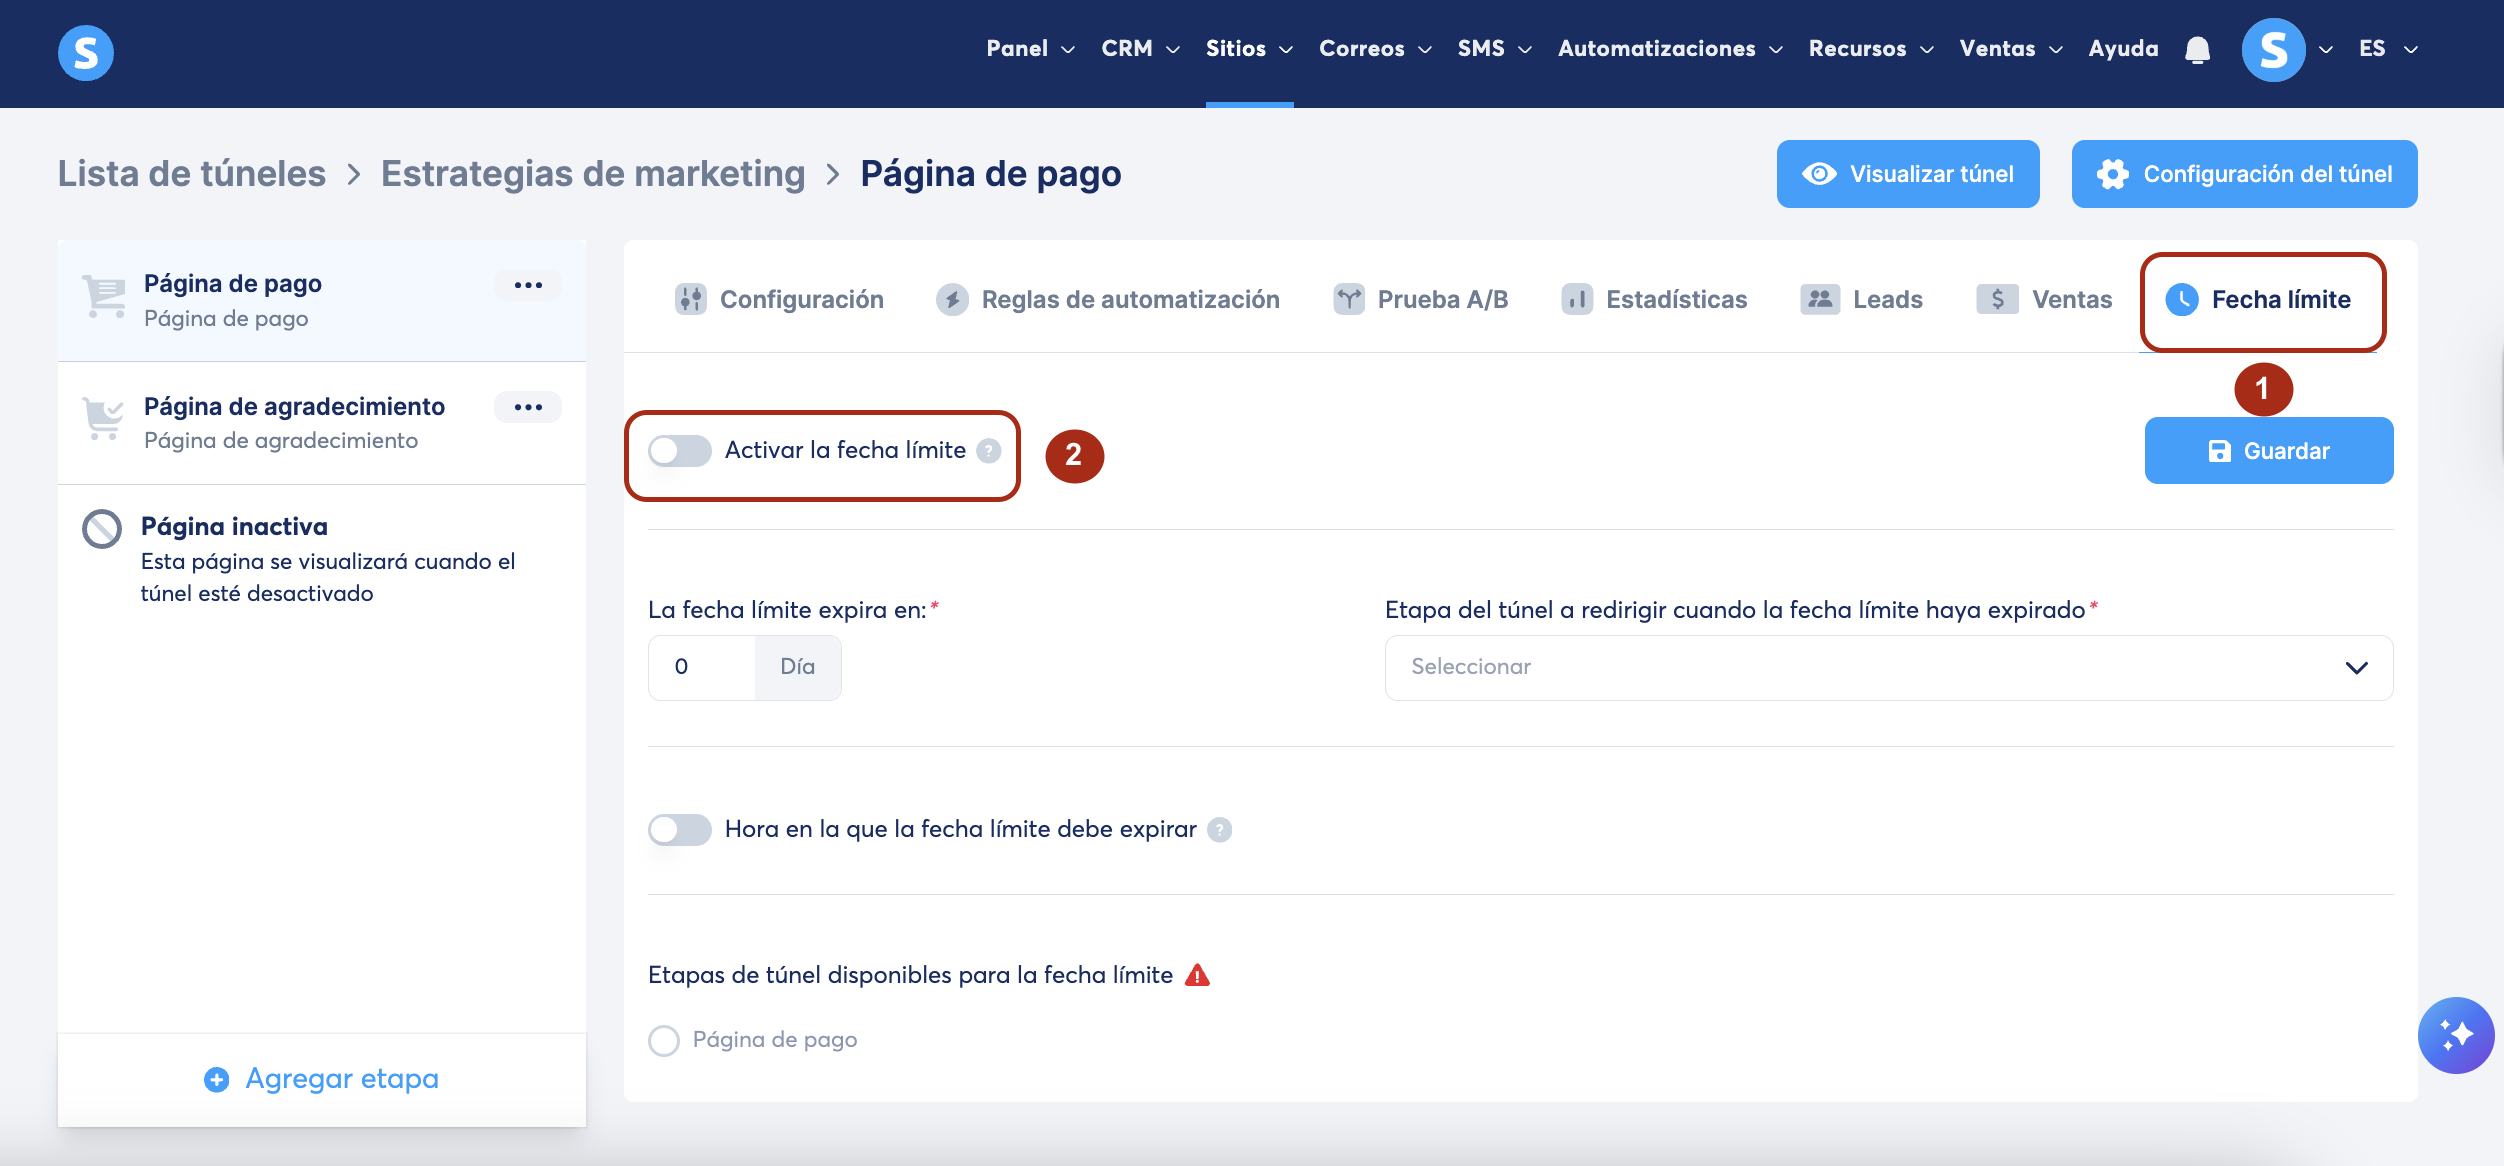Image resolution: width=2504 pixels, height=1166 pixels.
Task: Click help icon beside Activar la fecha límite
Action: pyautogui.click(x=988, y=451)
